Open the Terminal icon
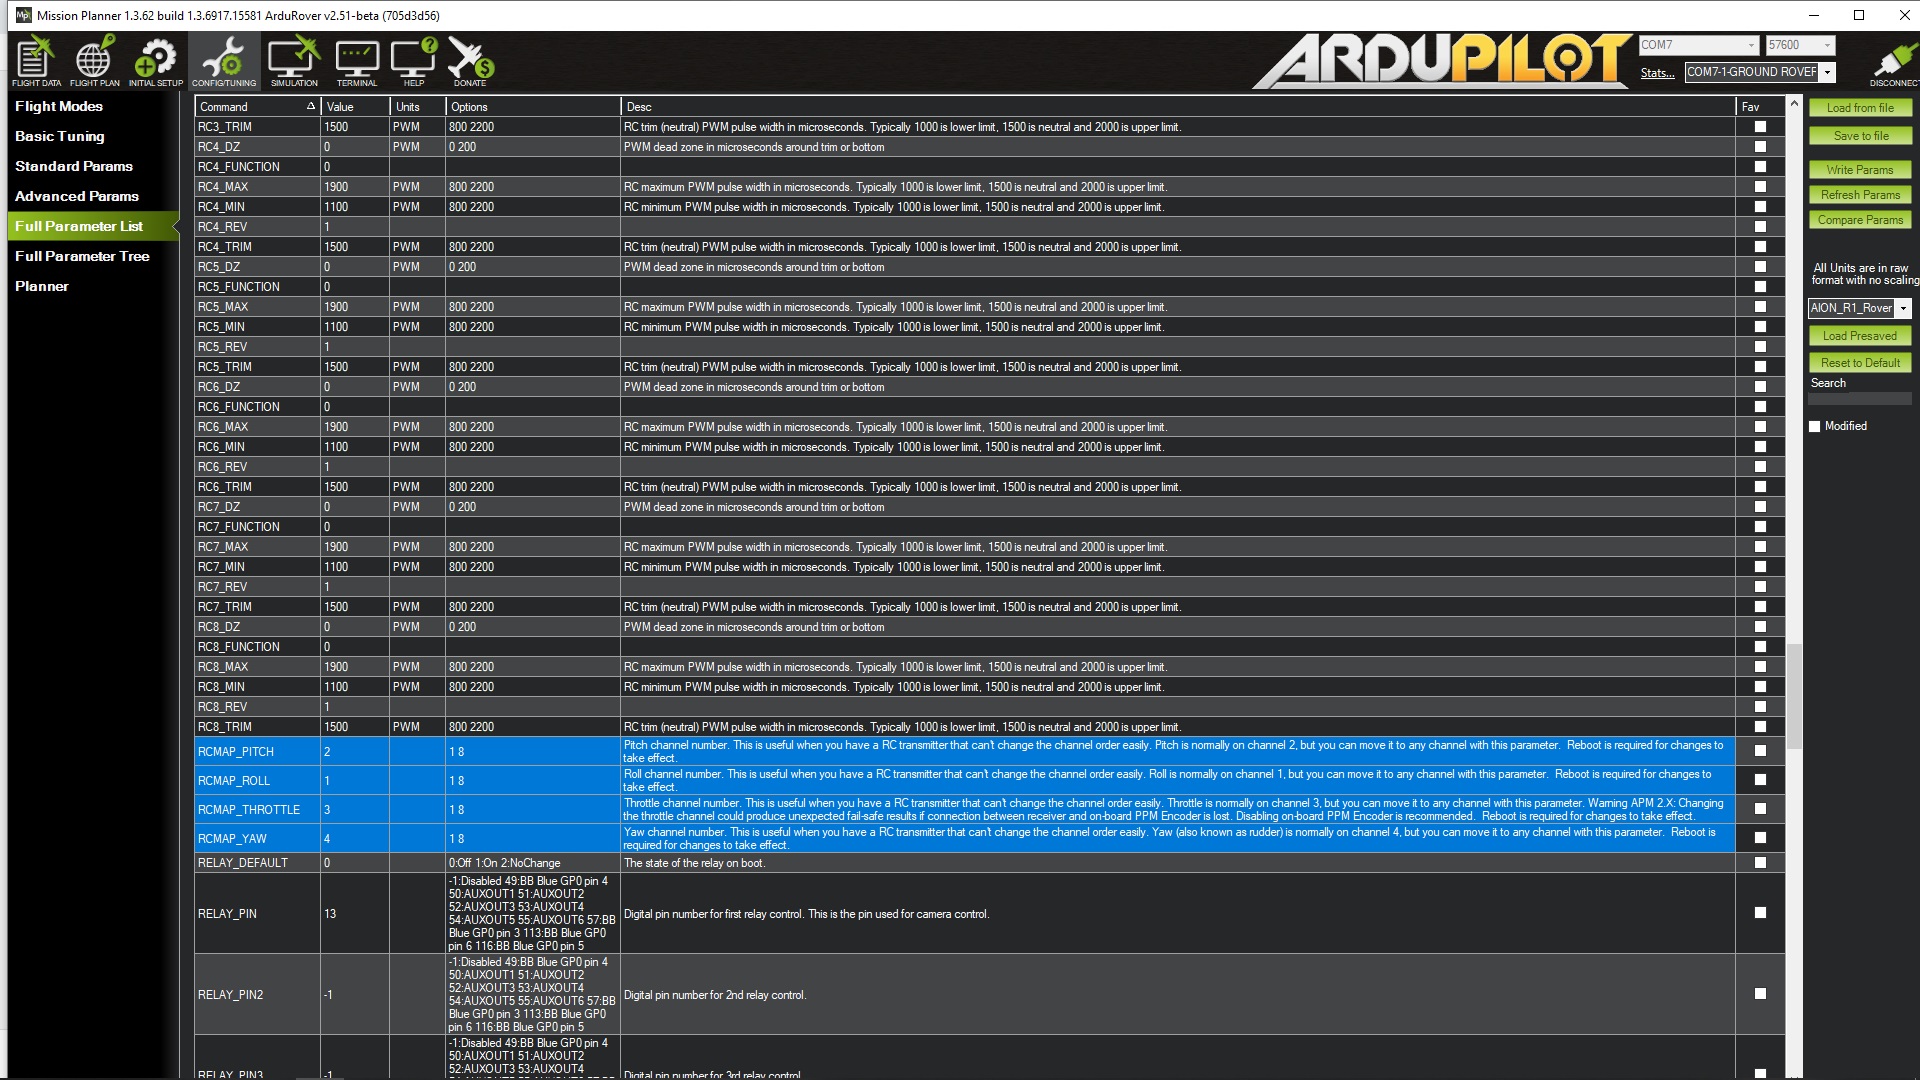 pyautogui.click(x=356, y=60)
